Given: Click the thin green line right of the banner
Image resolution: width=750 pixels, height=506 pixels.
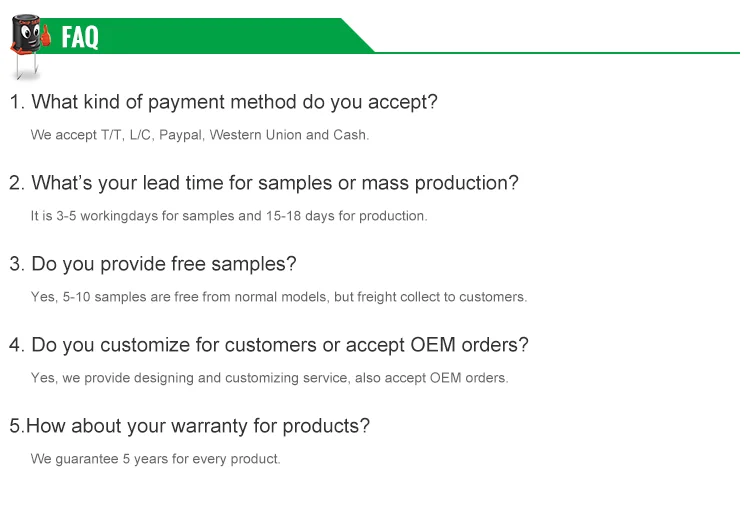Looking at the screenshot, I should tap(560, 52).
